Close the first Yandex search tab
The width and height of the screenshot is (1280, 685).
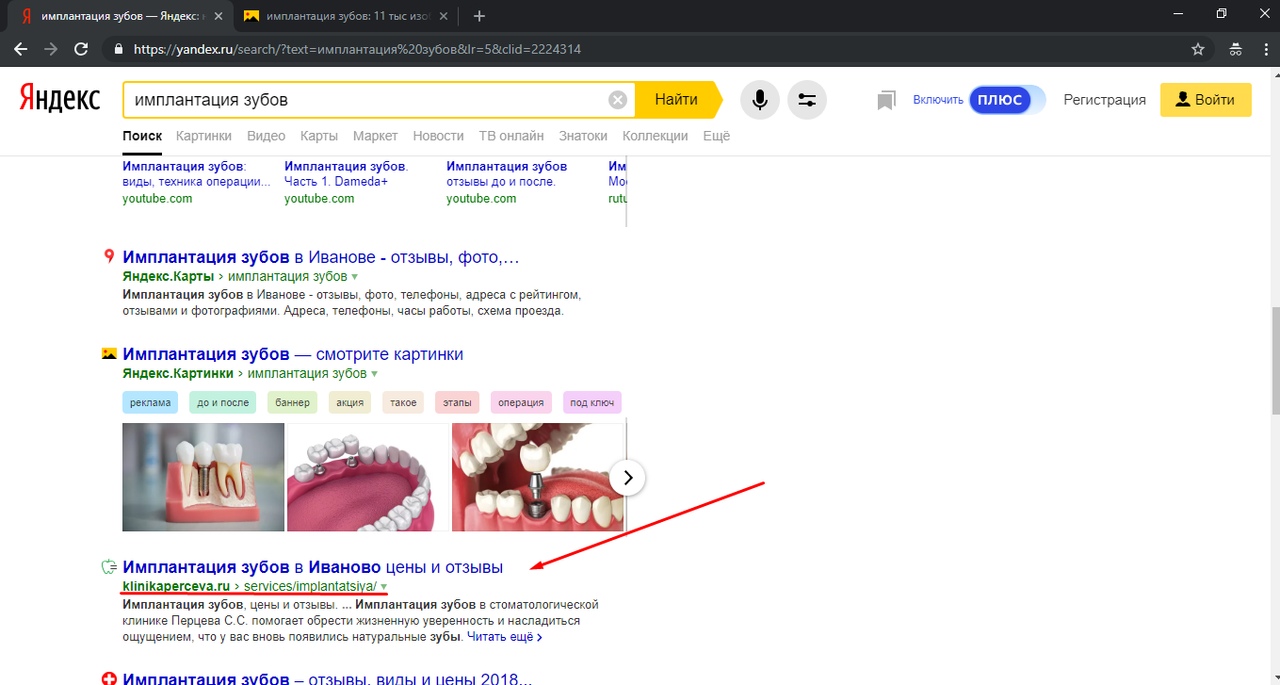(x=218, y=16)
